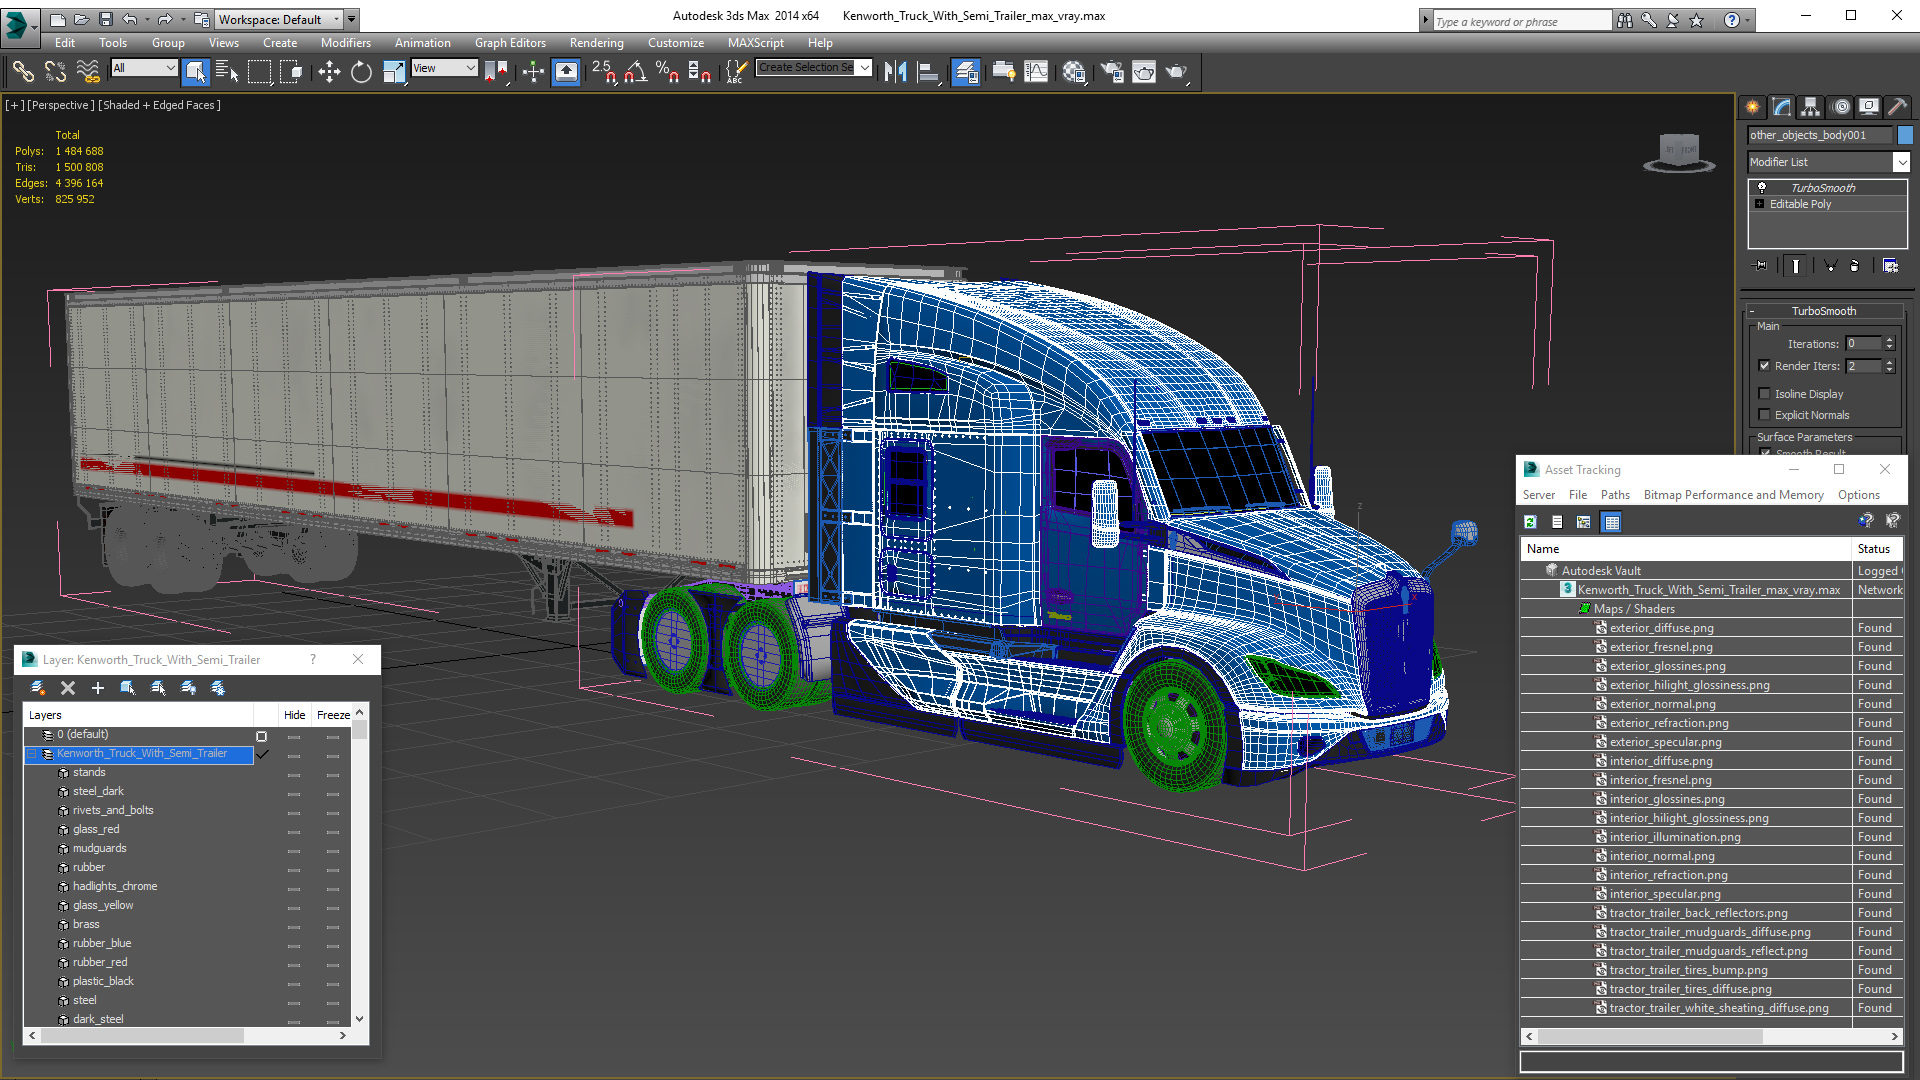Click the object name input field
Screen dimensions: 1920x1080
click(1820, 135)
